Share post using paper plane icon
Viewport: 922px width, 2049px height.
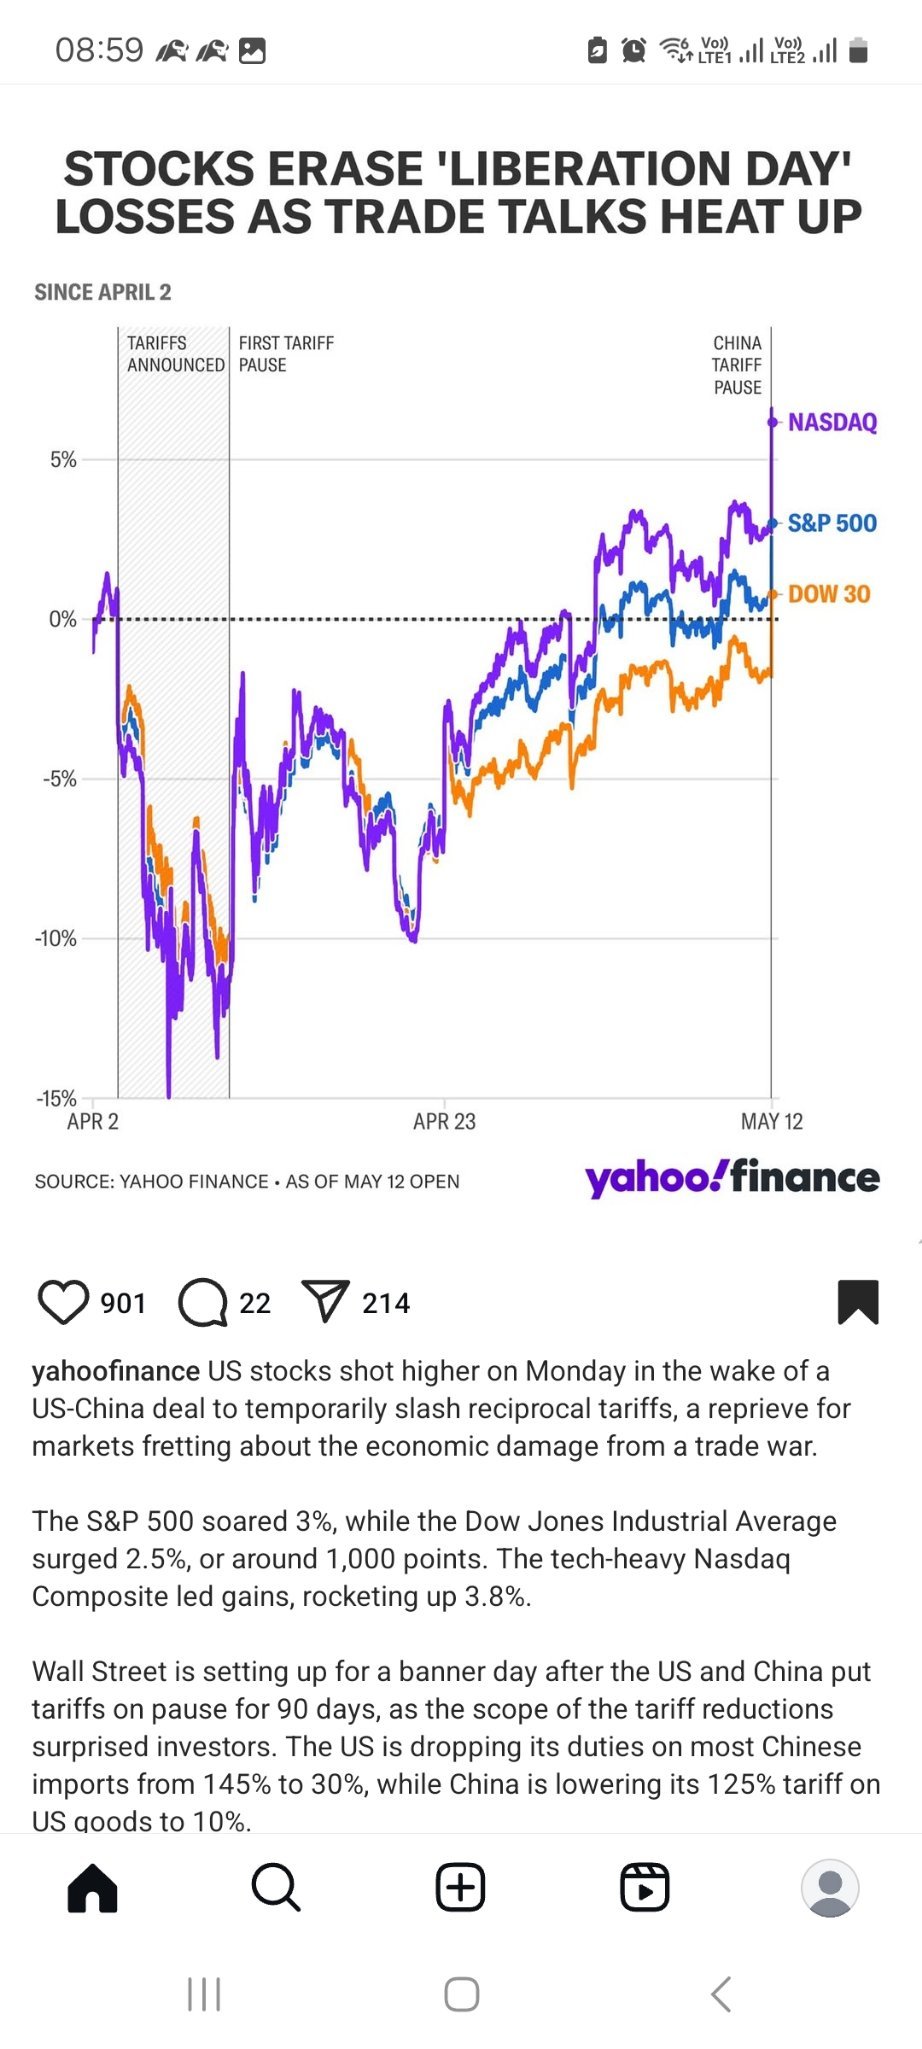(325, 1301)
